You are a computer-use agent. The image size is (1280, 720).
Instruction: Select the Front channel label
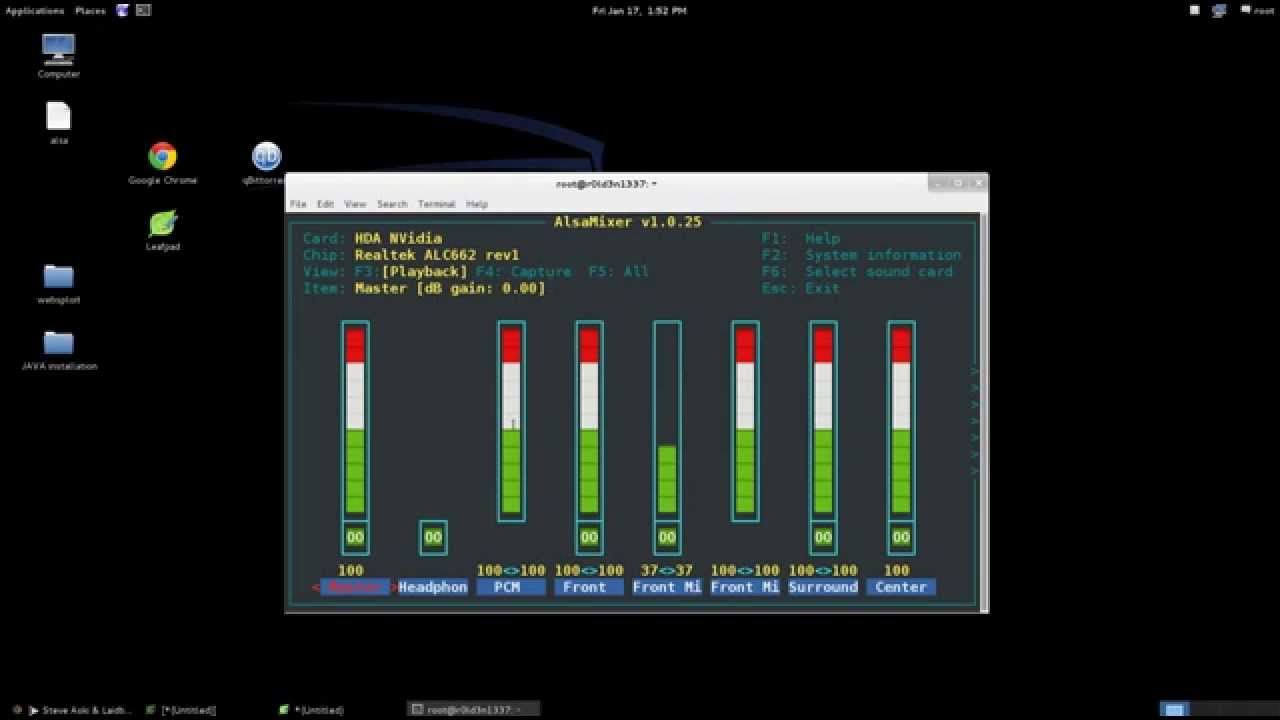(x=589, y=587)
